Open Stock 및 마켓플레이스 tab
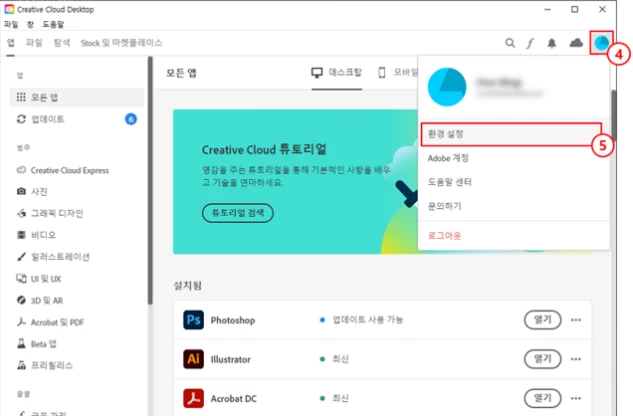Viewport: 633px width, 416px height. (121, 43)
